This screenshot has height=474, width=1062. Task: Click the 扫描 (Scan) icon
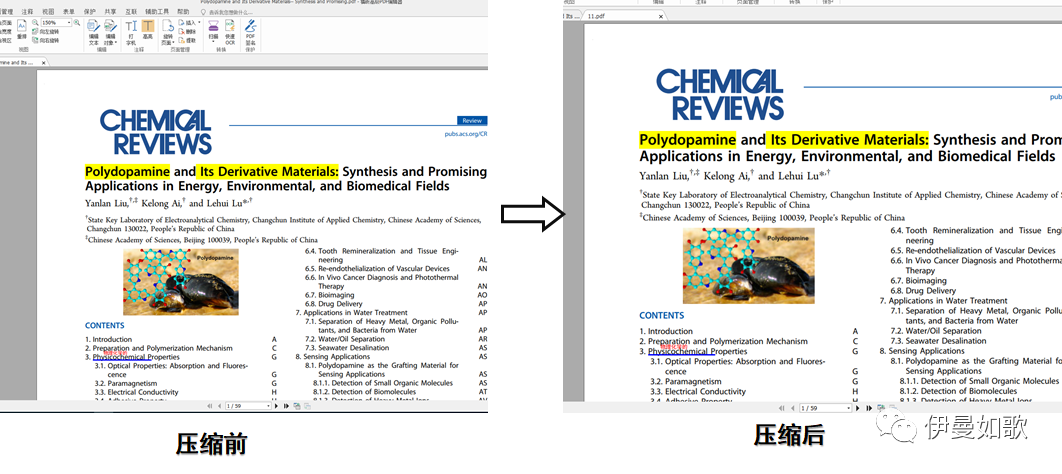tap(213, 26)
